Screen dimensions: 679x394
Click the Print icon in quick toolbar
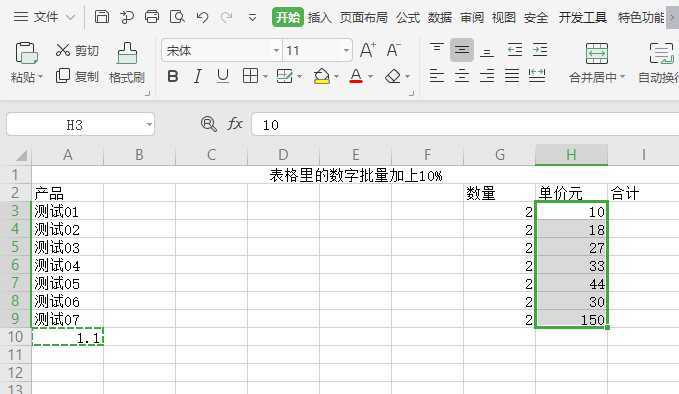pyautogui.click(x=152, y=17)
